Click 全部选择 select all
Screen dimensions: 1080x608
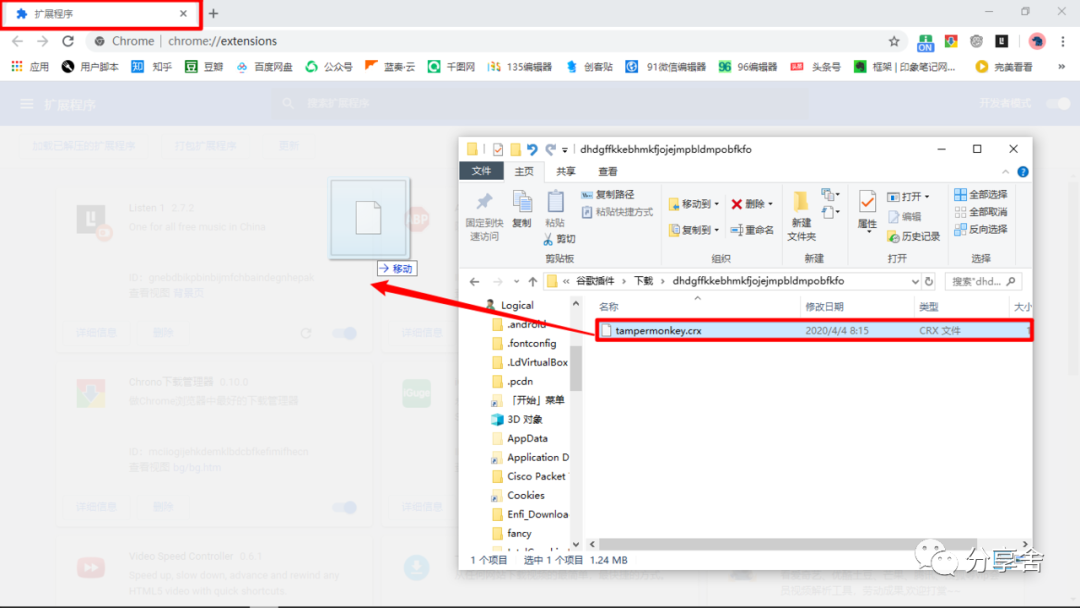coord(981,194)
